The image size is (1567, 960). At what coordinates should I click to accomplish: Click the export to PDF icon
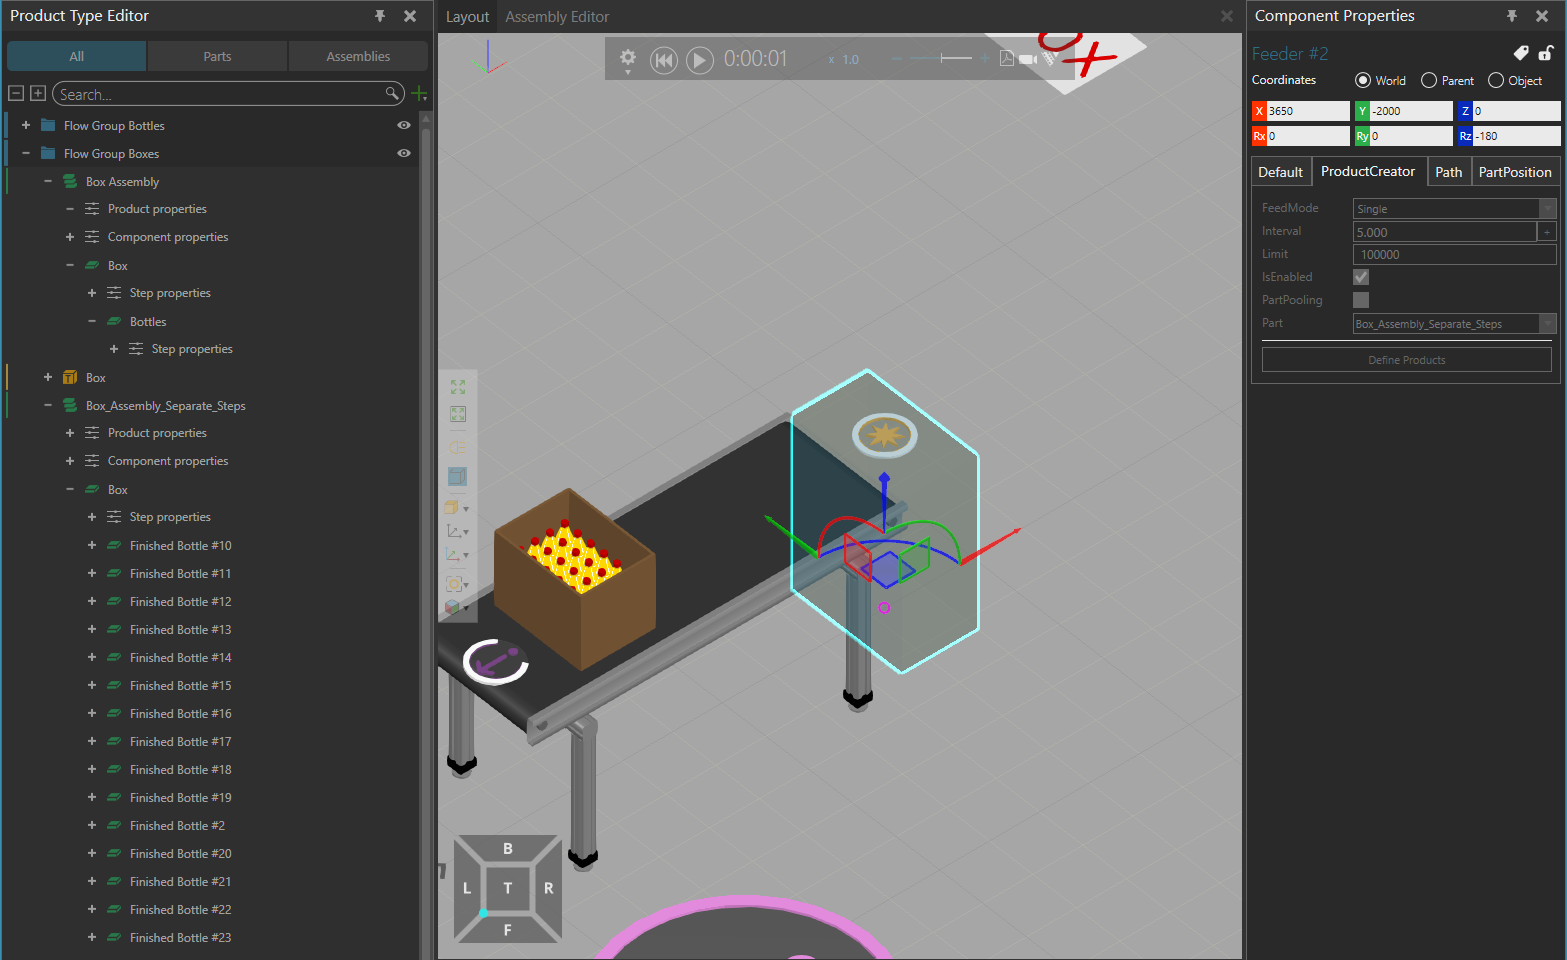point(1006,59)
